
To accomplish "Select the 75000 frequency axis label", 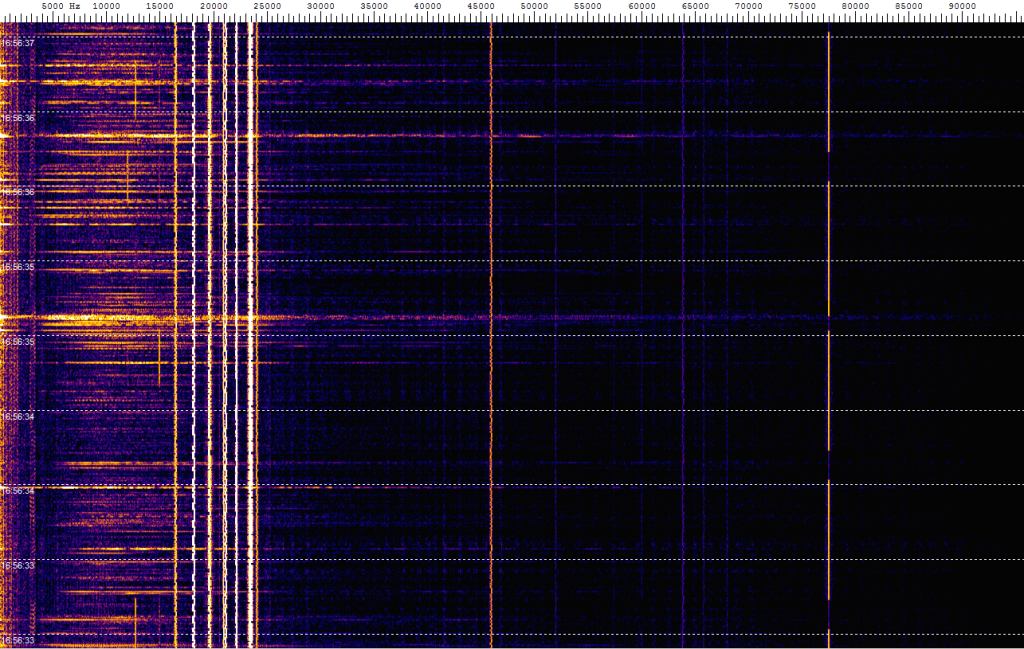I will pyautogui.click(x=802, y=6).
